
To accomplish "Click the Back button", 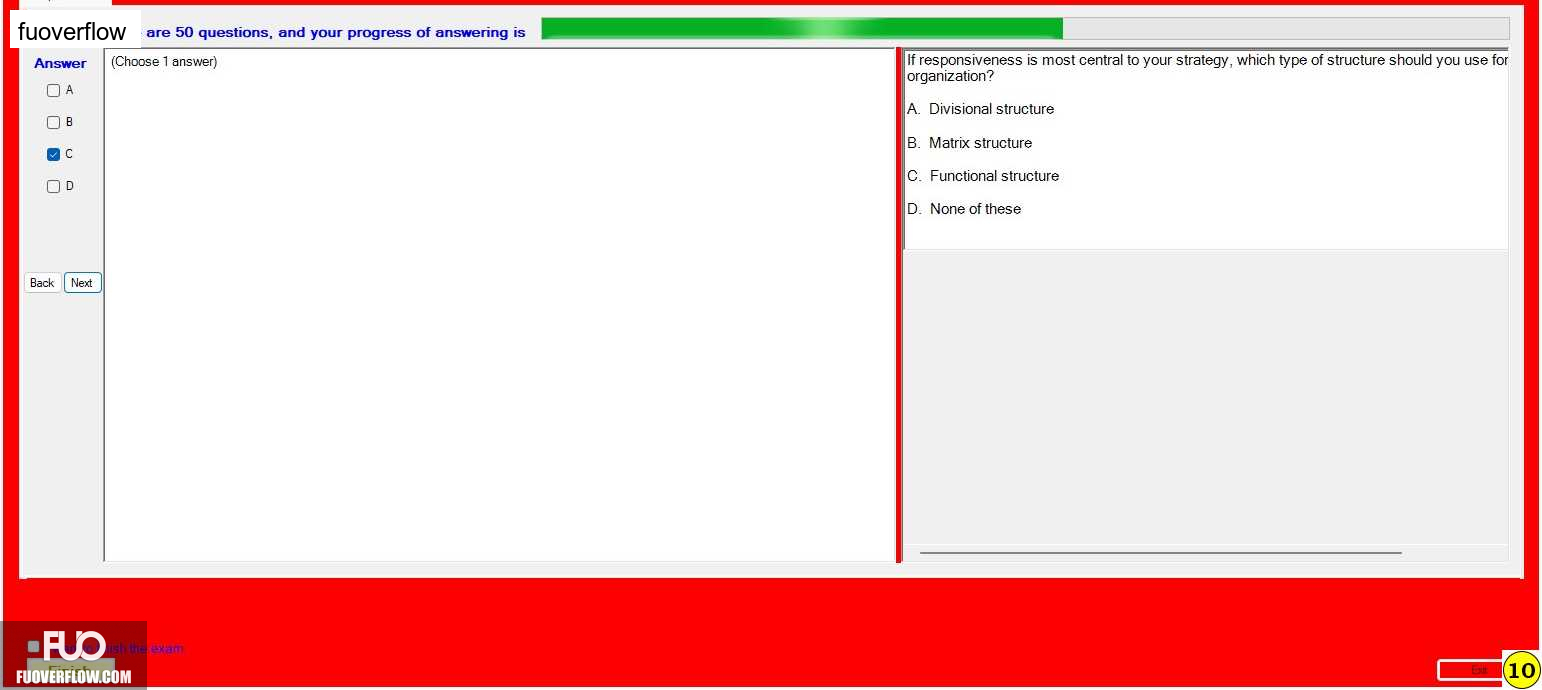I will click(42, 283).
